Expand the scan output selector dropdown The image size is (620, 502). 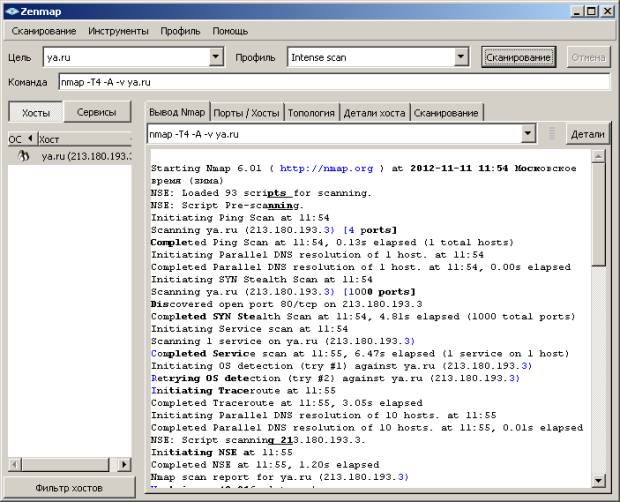(x=527, y=134)
